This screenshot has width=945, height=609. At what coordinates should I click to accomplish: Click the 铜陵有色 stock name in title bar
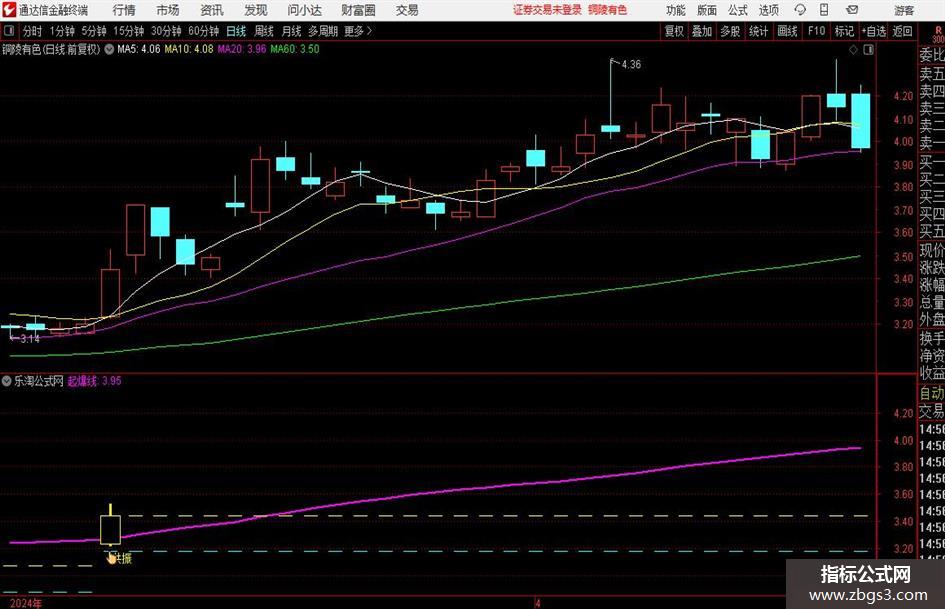[x=608, y=10]
